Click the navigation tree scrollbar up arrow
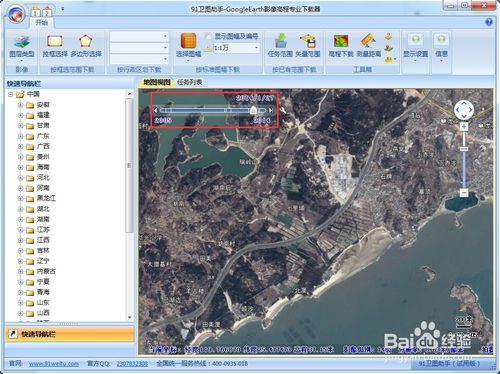500x374 pixels. pyautogui.click(x=130, y=94)
